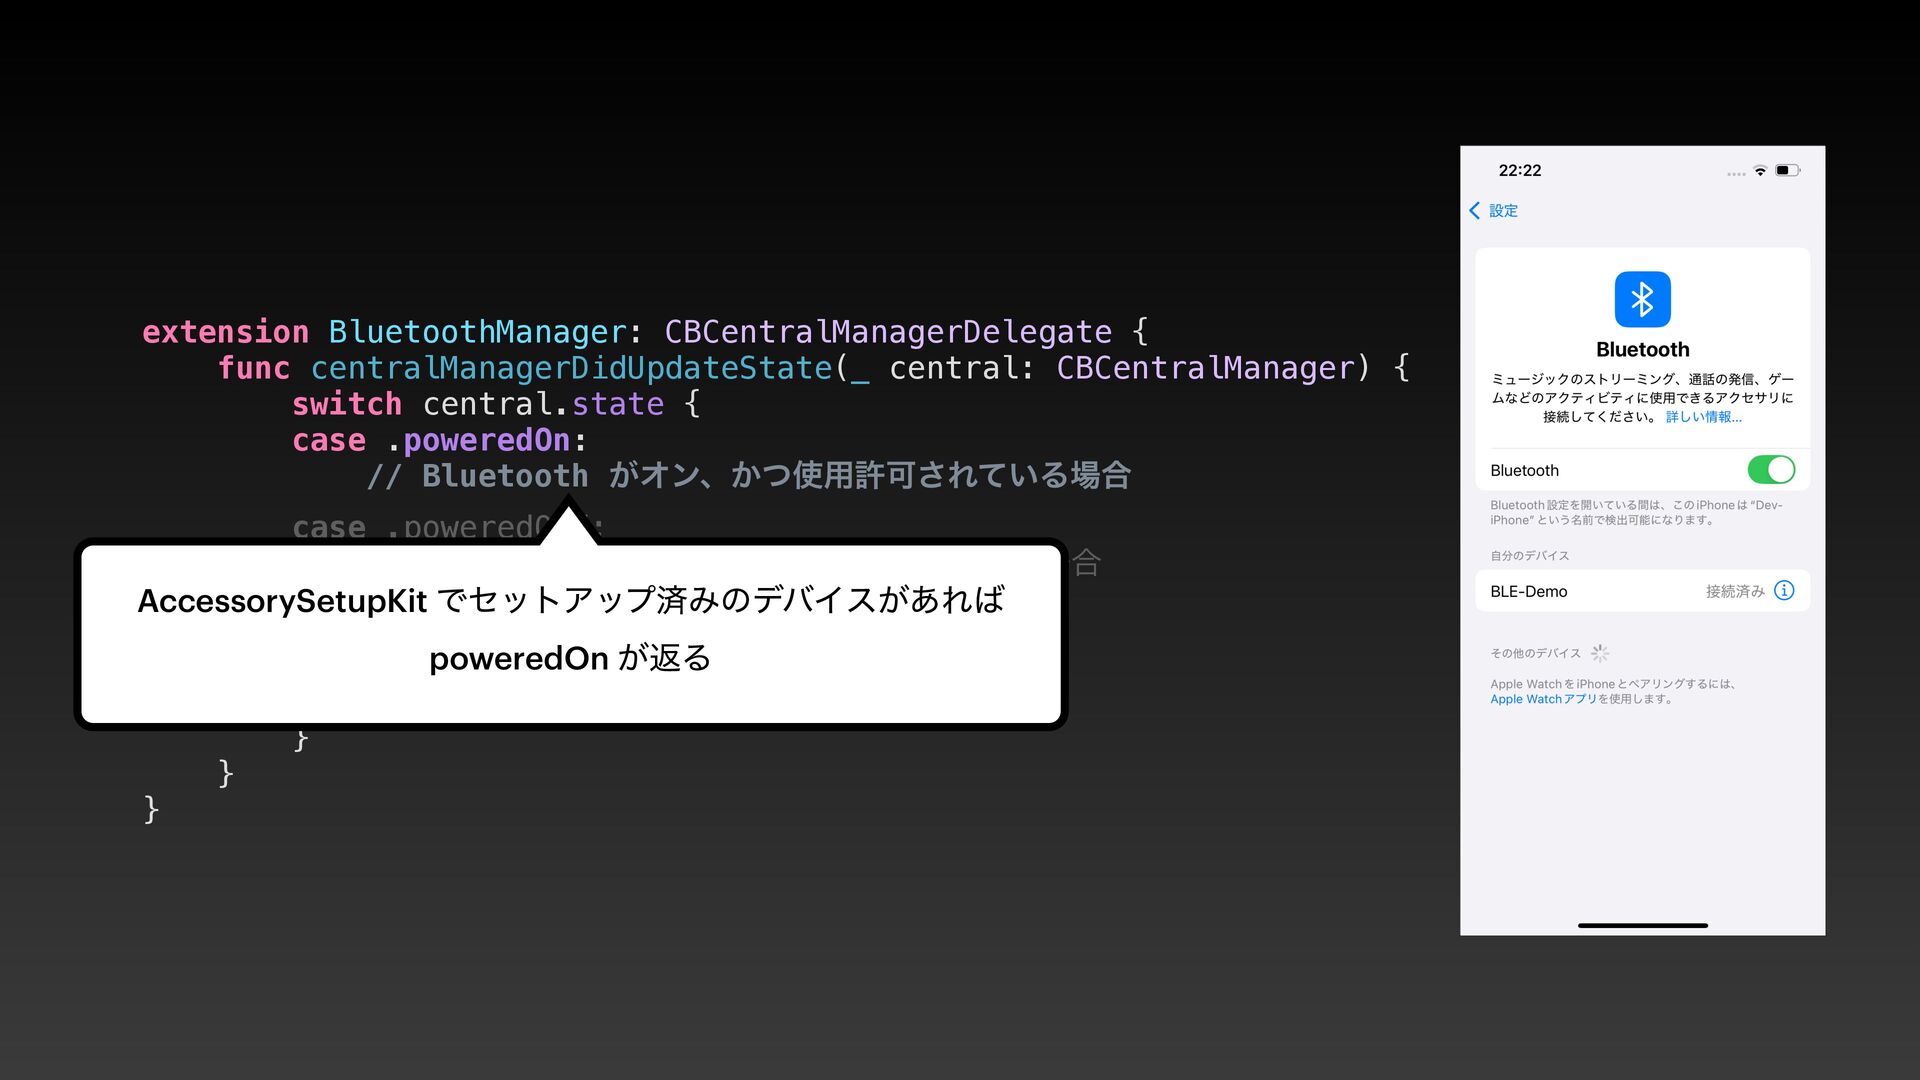
Task: Click the battery indicator icon
Action: click(x=1788, y=171)
